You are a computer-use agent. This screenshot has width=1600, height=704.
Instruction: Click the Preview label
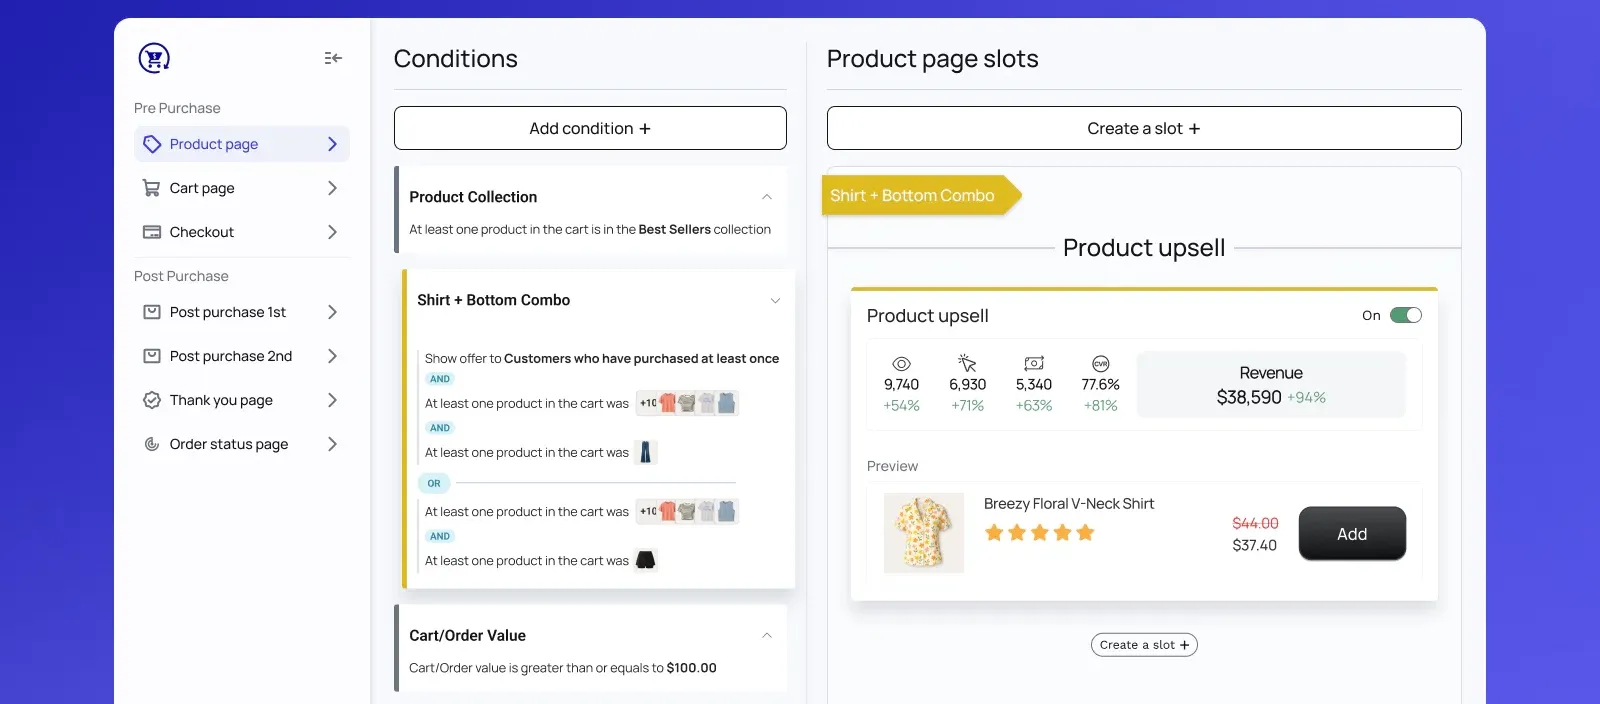pos(892,466)
